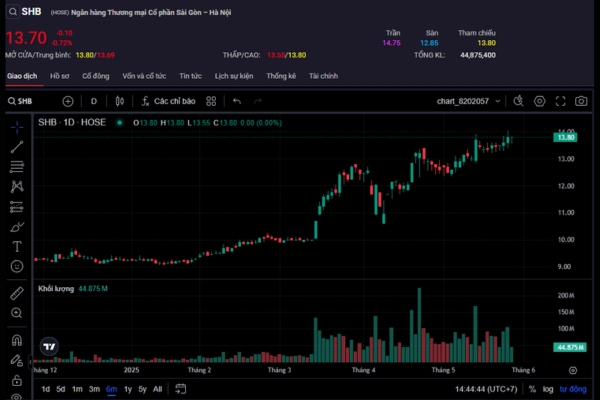600x400 pixels.
Task: Select the Fibonacci retracement lines tool
Action: click(17, 167)
